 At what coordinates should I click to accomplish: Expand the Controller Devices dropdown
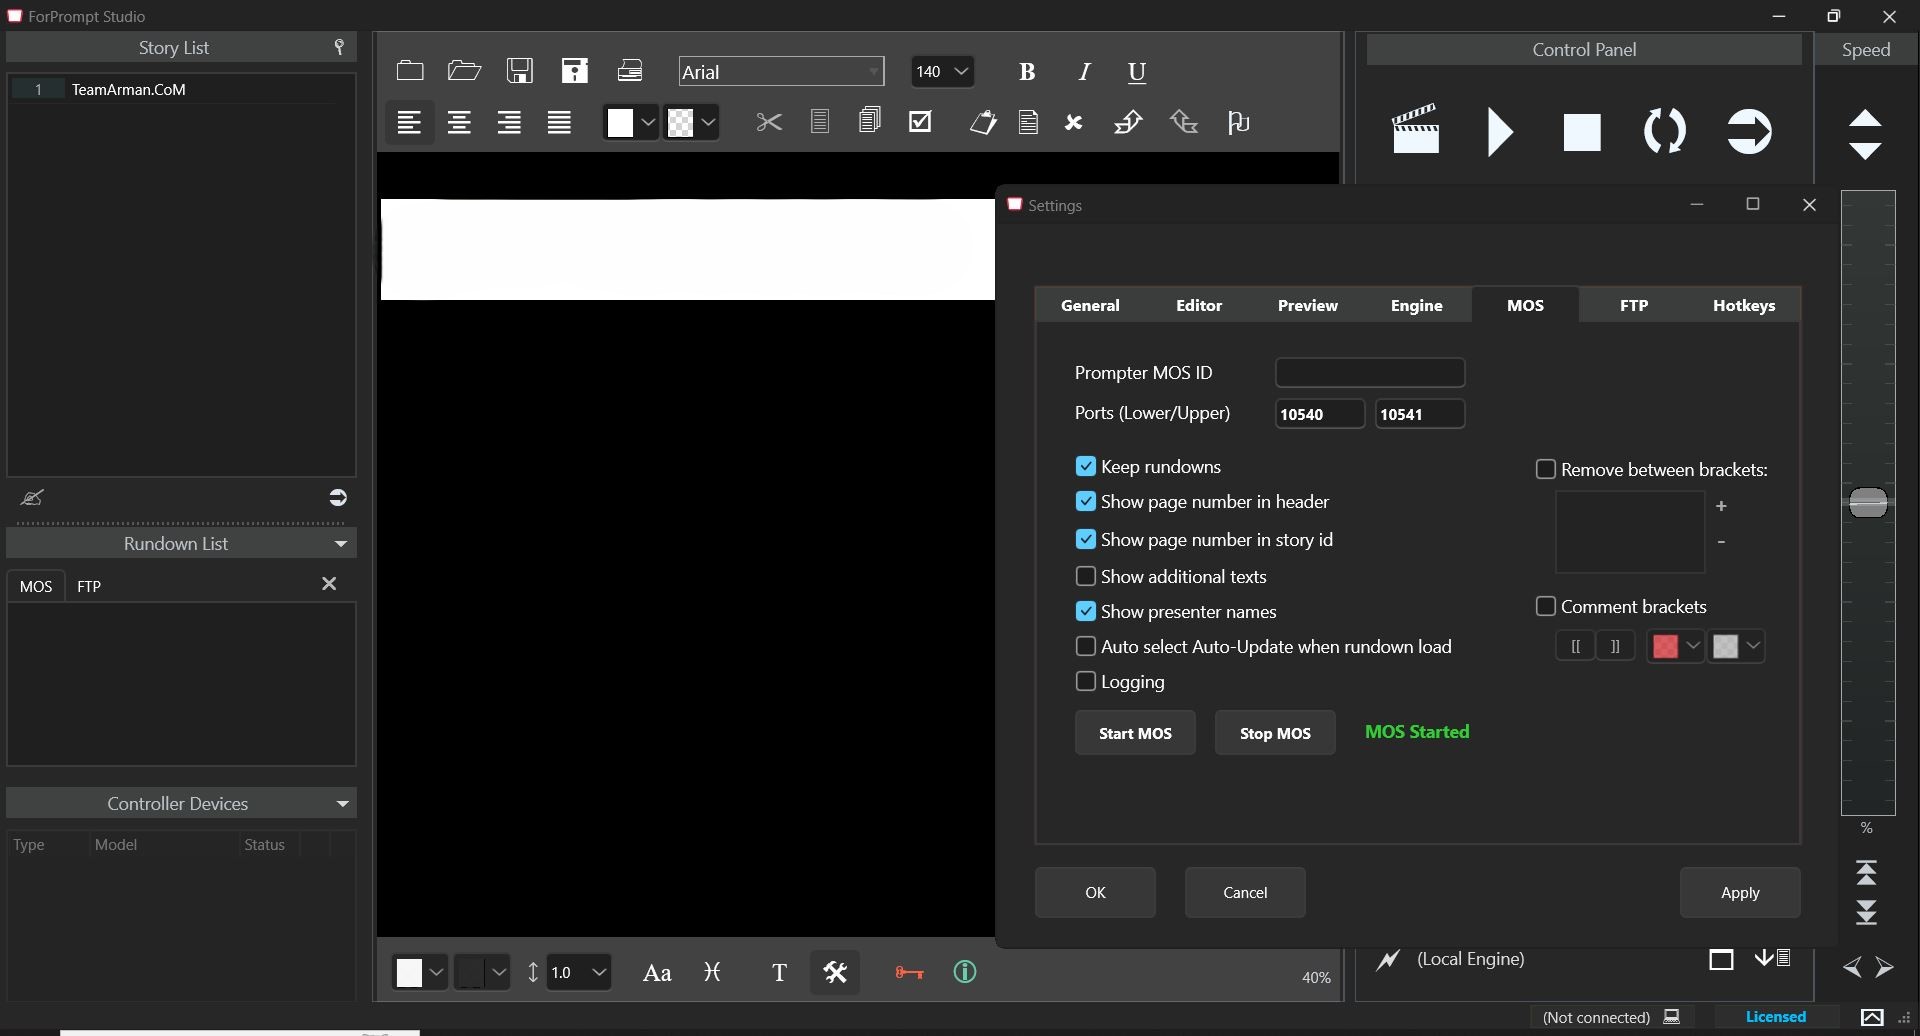point(342,804)
